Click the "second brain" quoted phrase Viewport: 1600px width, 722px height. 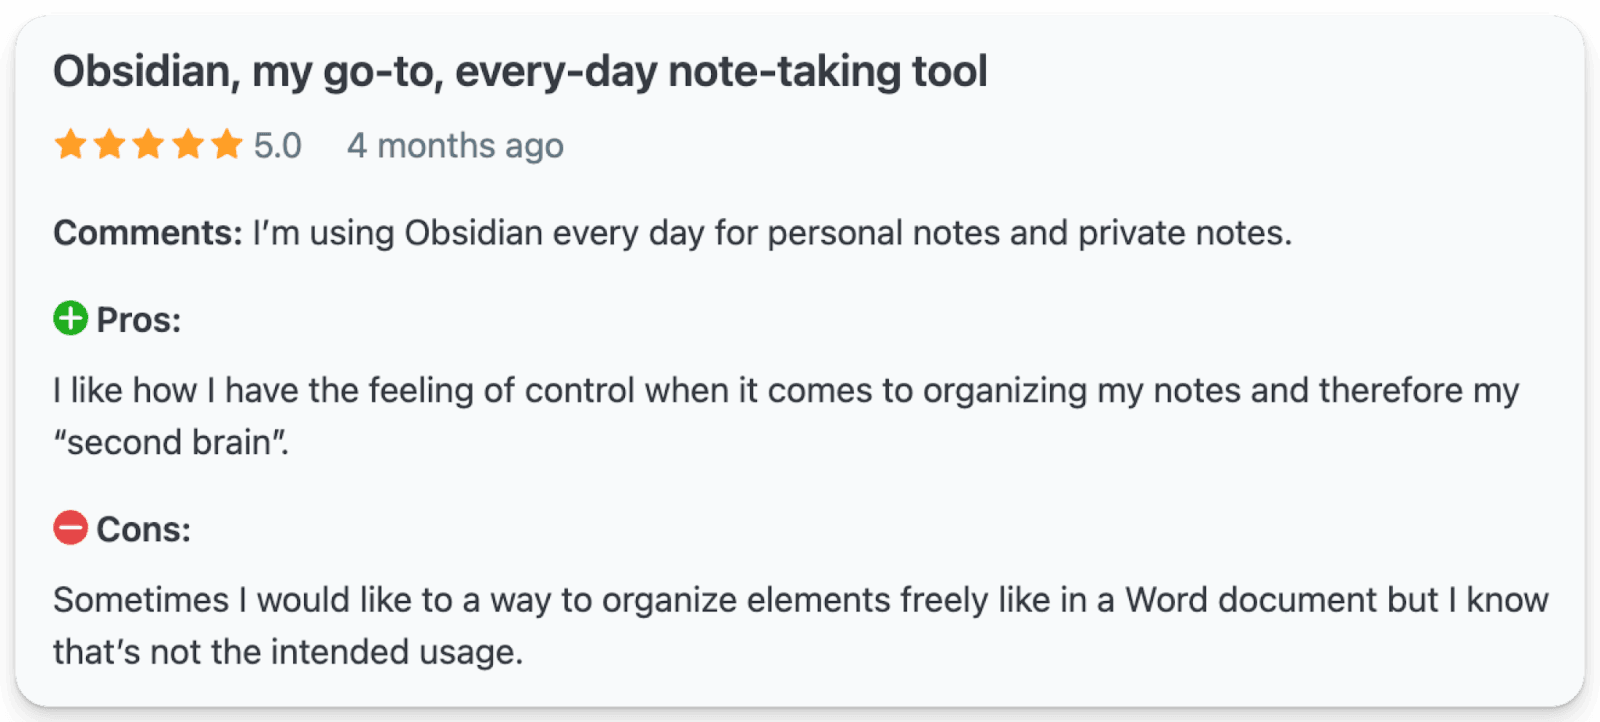tap(170, 443)
